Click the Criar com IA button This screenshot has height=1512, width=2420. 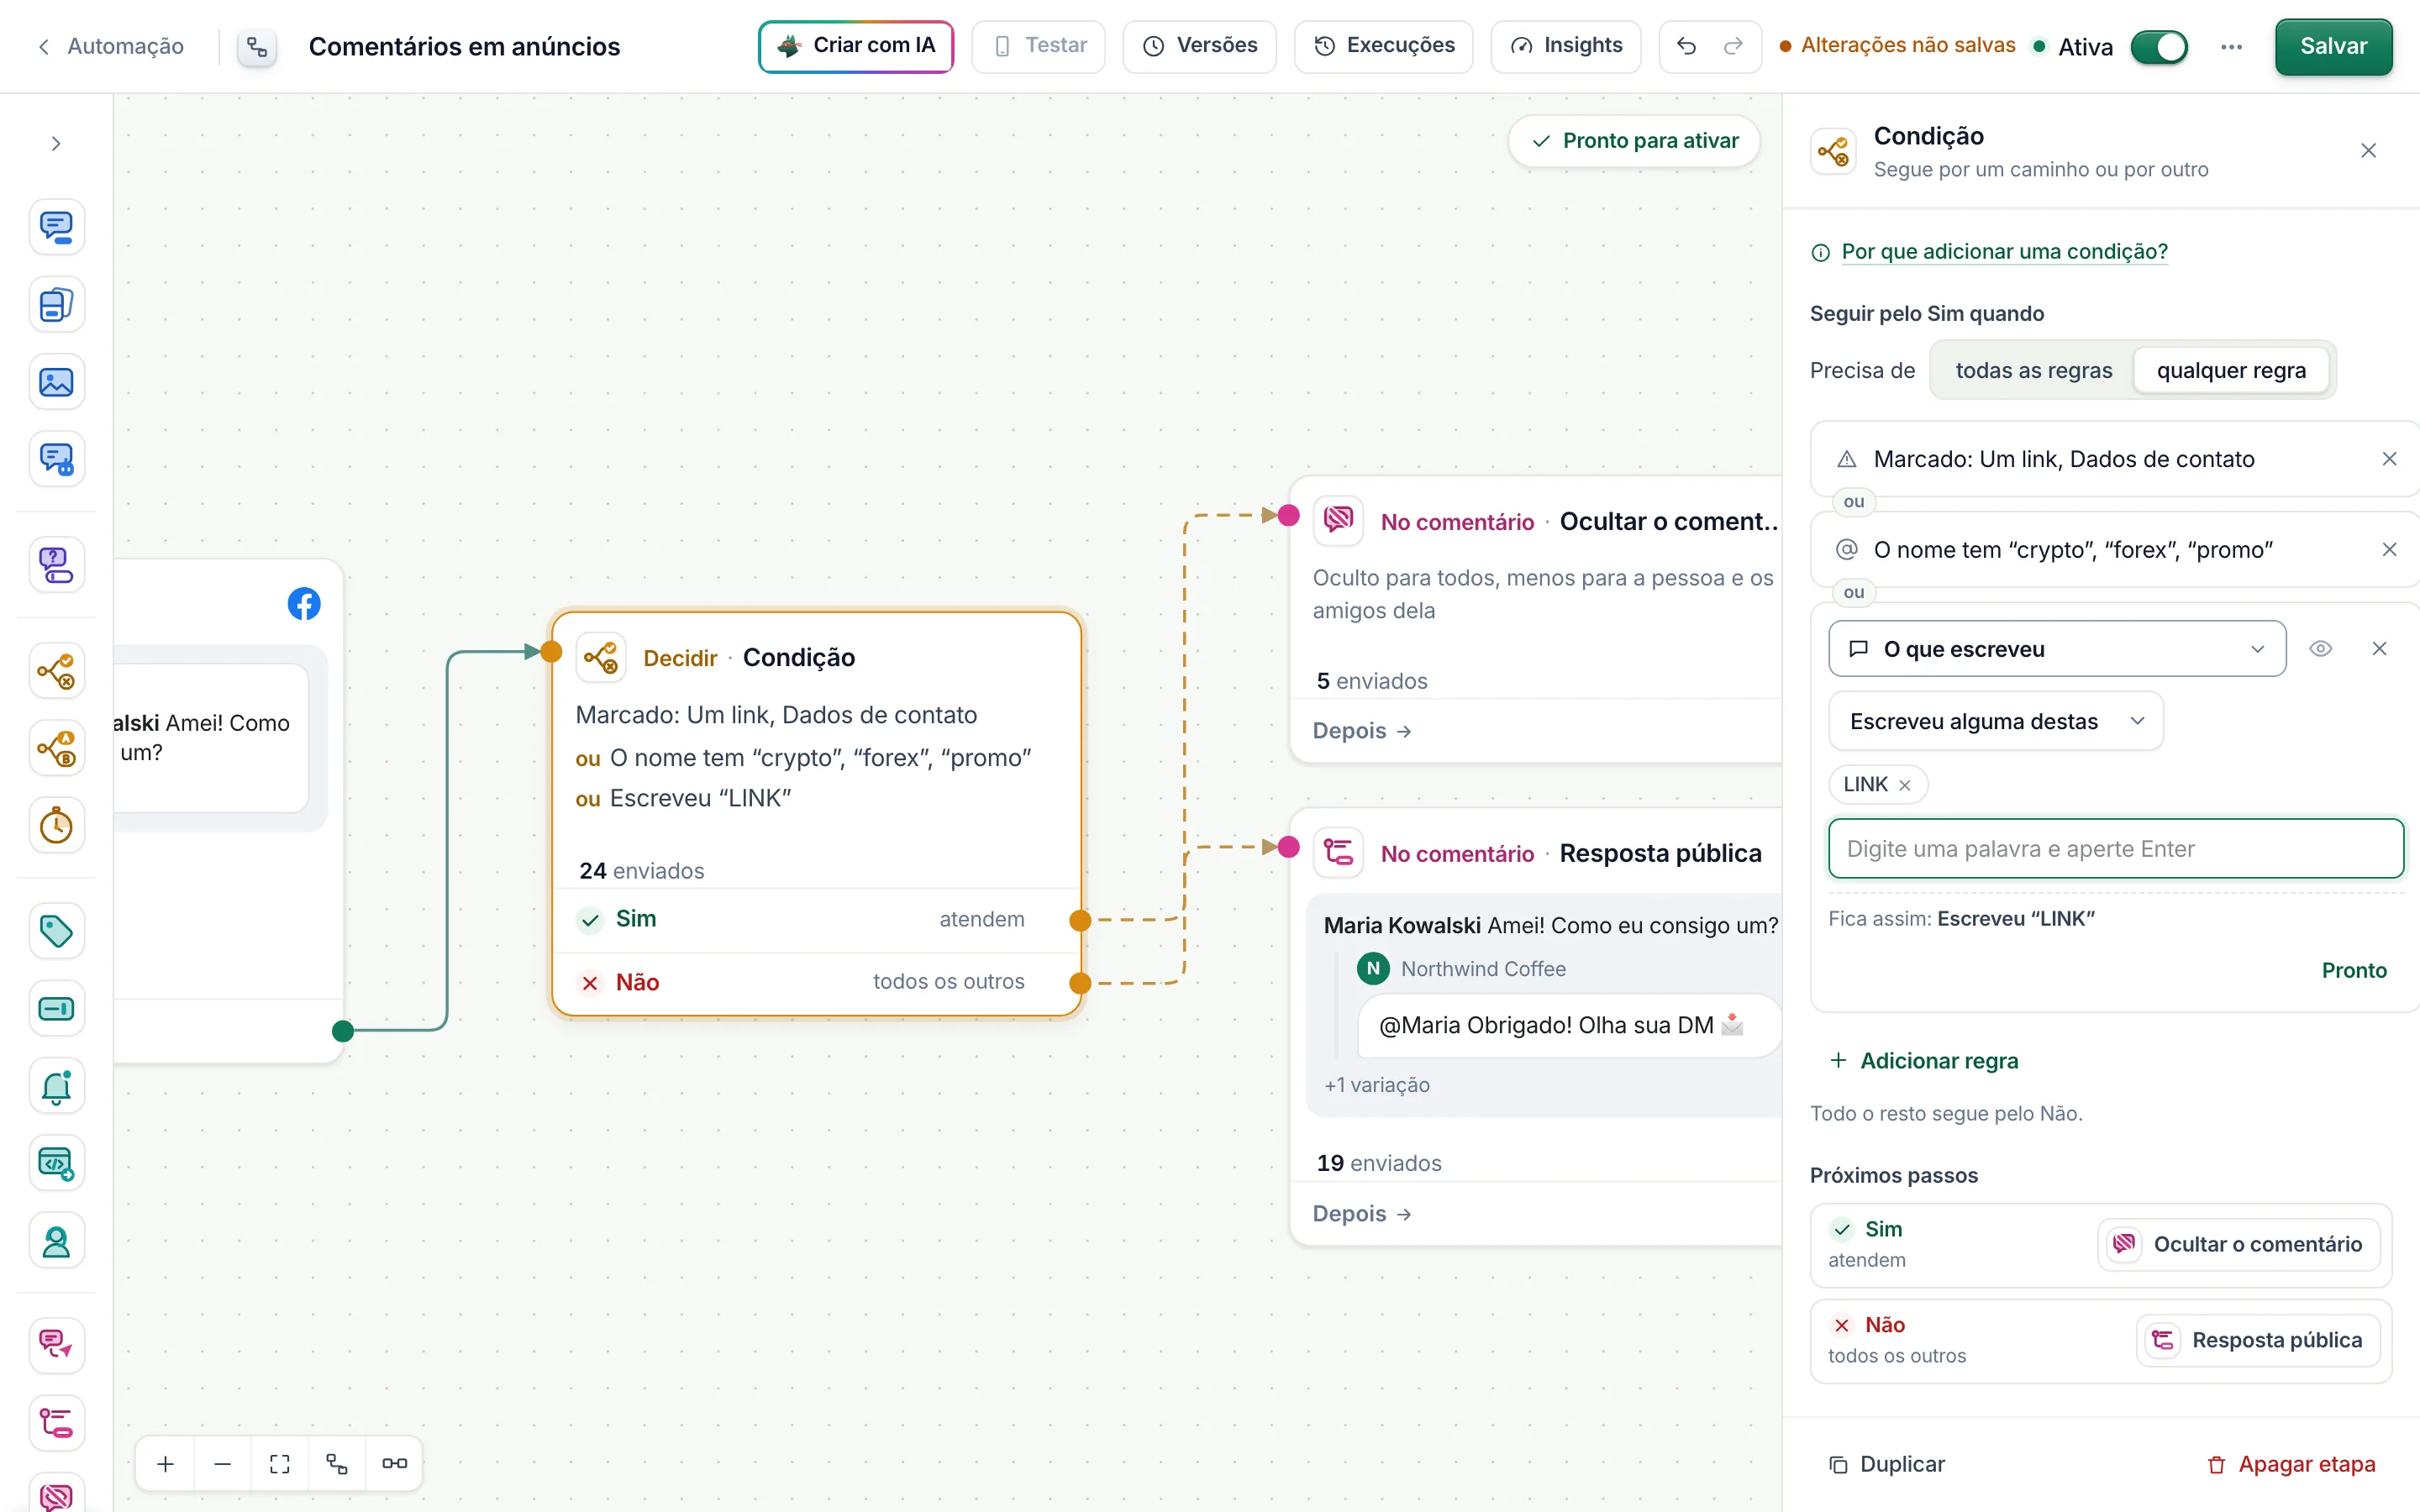pos(856,46)
